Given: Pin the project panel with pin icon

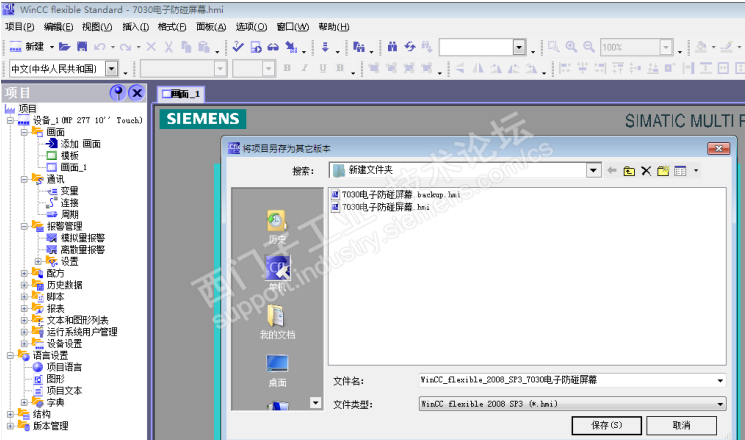Looking at the screenshot, I should click(x=117, y=93).
